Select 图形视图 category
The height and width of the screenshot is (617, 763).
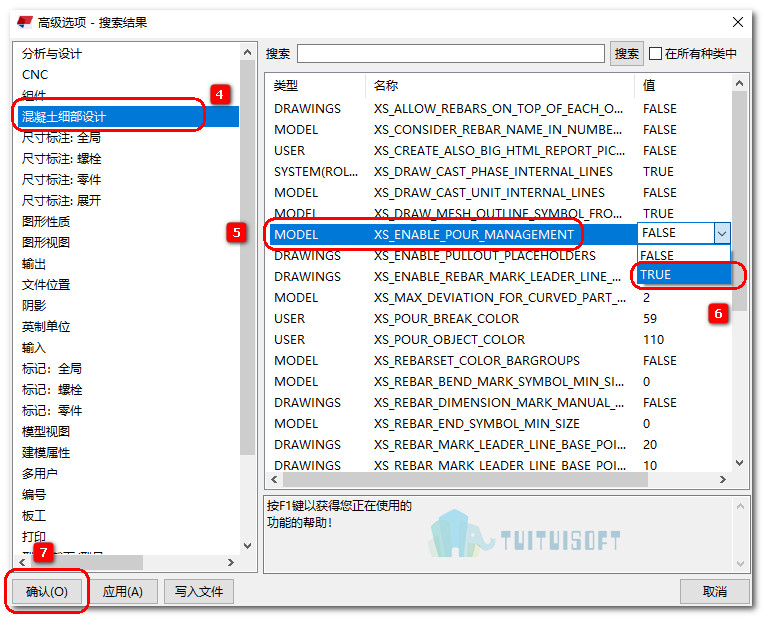[46, 242]
